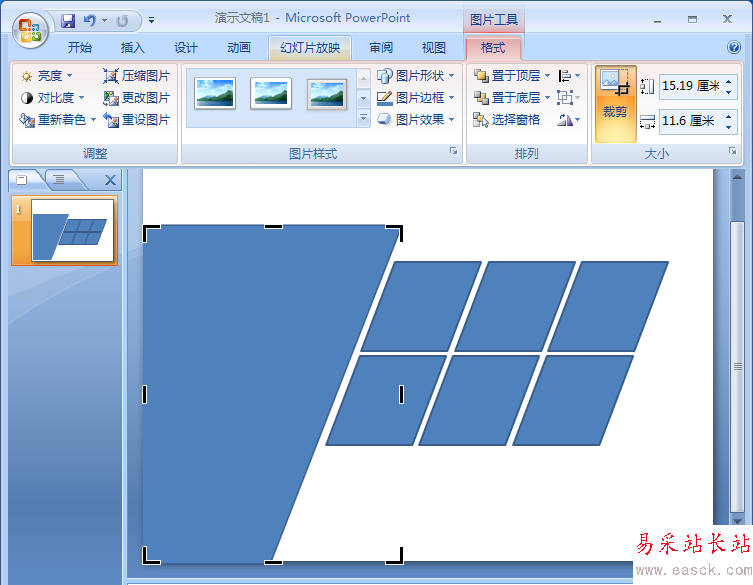The image size is (753, 585).
Task: Click the vertical scrollbar thumb
Action: tap(737, 366)
